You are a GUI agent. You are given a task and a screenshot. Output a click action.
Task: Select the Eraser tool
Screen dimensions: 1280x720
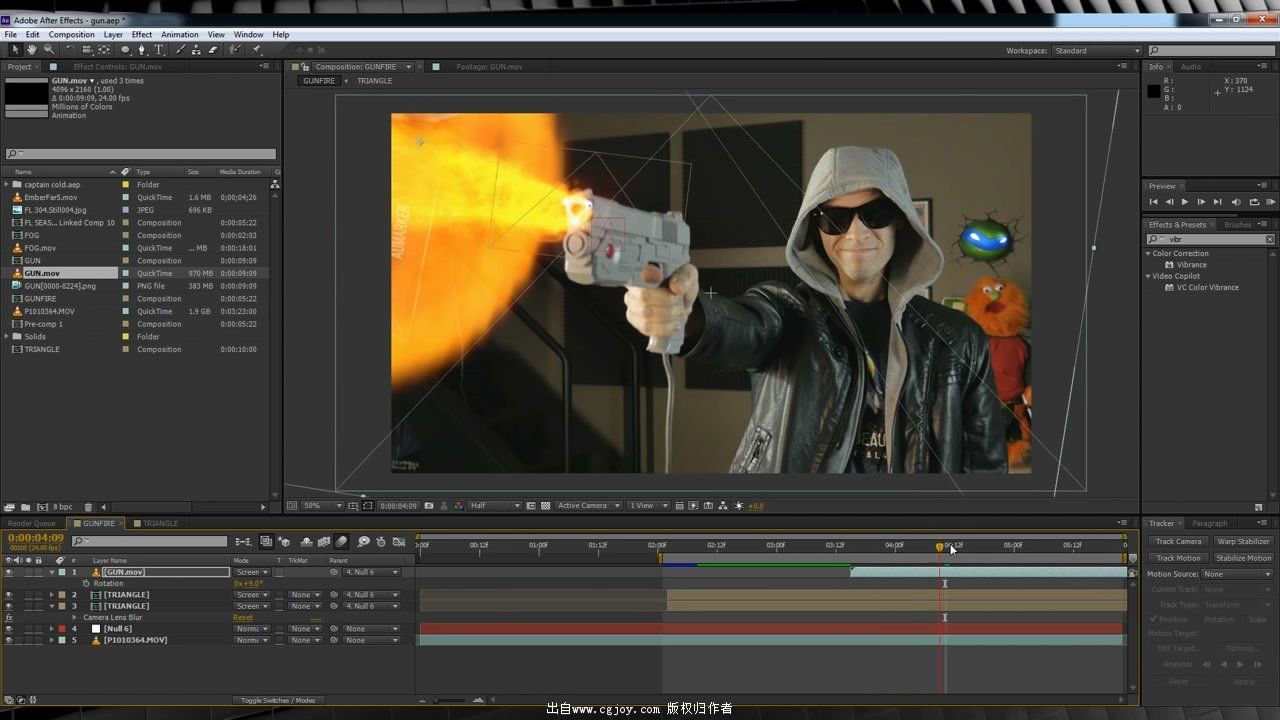[x=213, y=50]
